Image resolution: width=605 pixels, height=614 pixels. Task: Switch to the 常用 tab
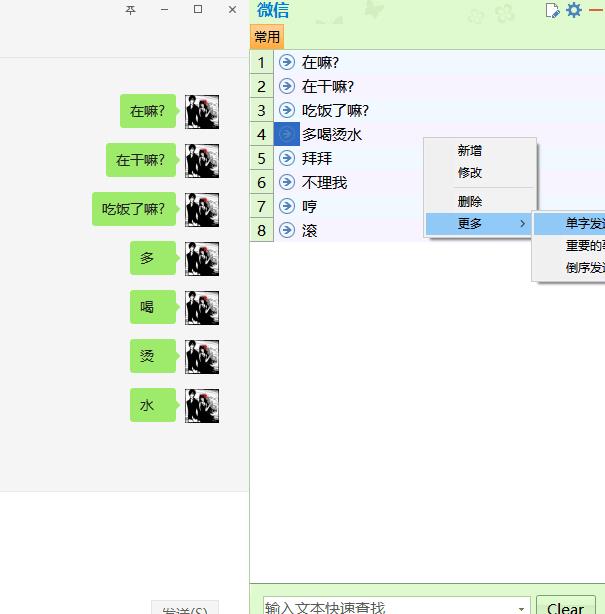tap(267, 37)
